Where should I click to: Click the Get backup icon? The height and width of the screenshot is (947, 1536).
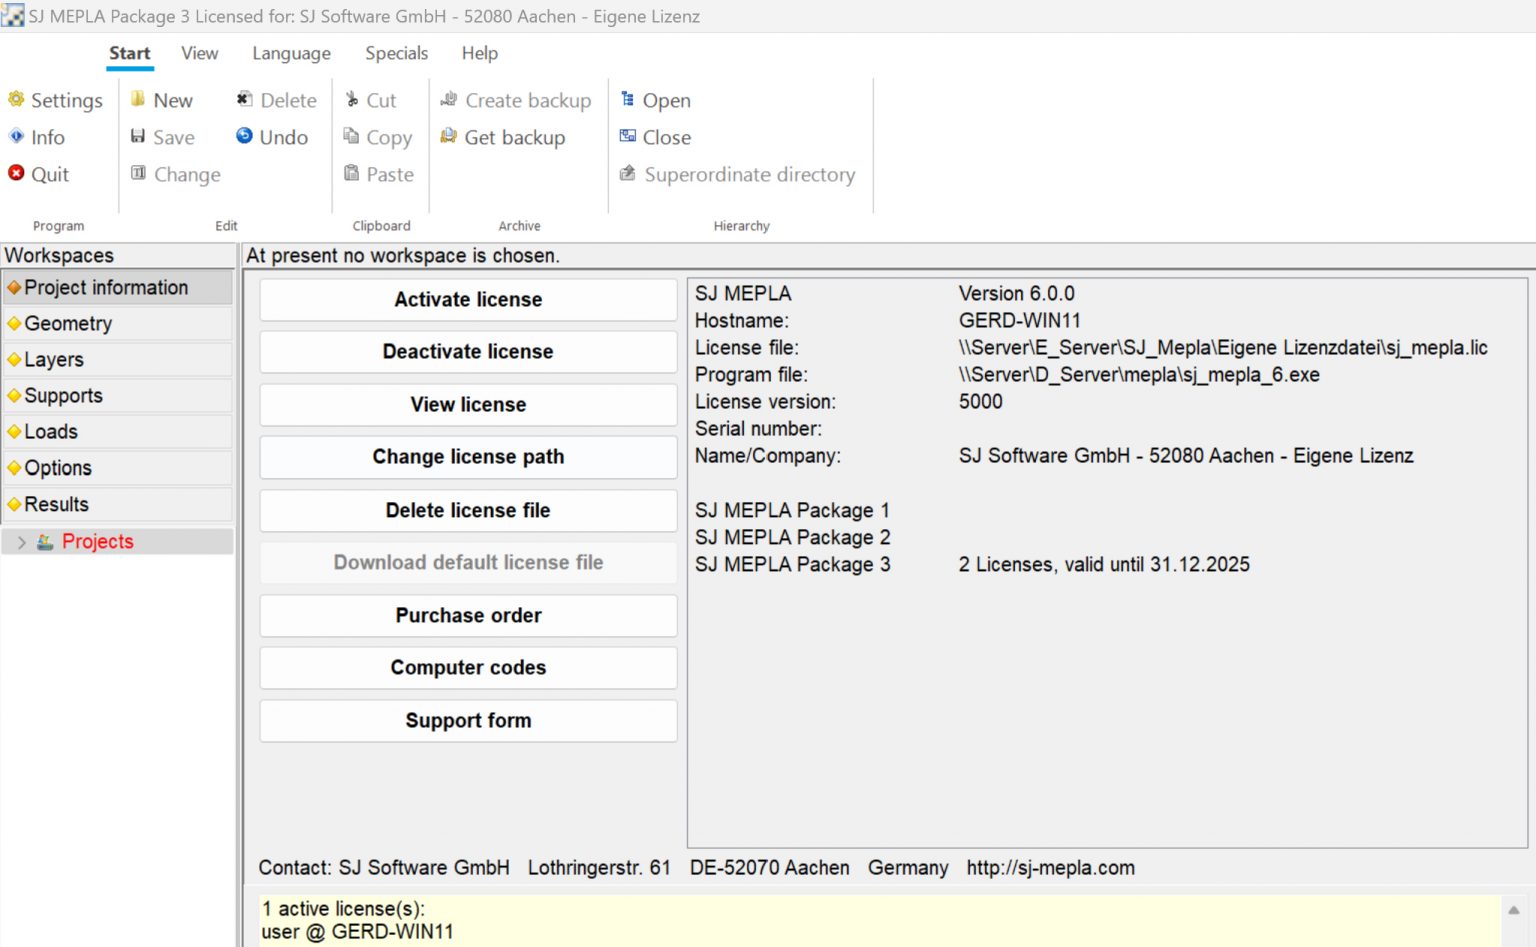point(449,137)
